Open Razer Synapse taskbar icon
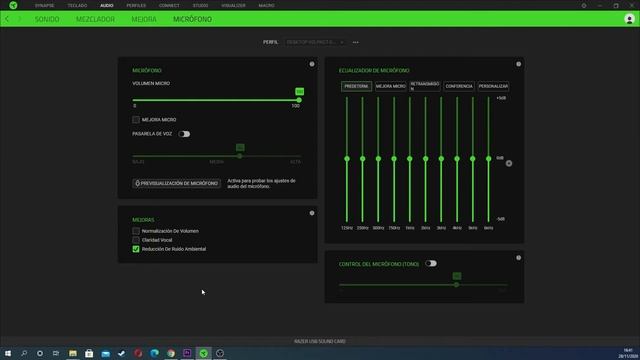640x360 pixels. click(203, 353)
